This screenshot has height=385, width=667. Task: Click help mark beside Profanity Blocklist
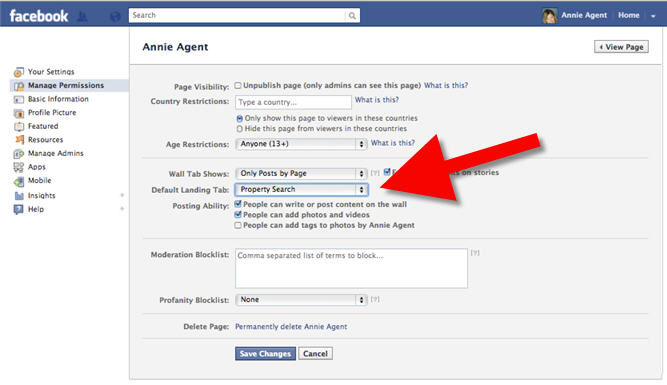[x=375, y=299]
